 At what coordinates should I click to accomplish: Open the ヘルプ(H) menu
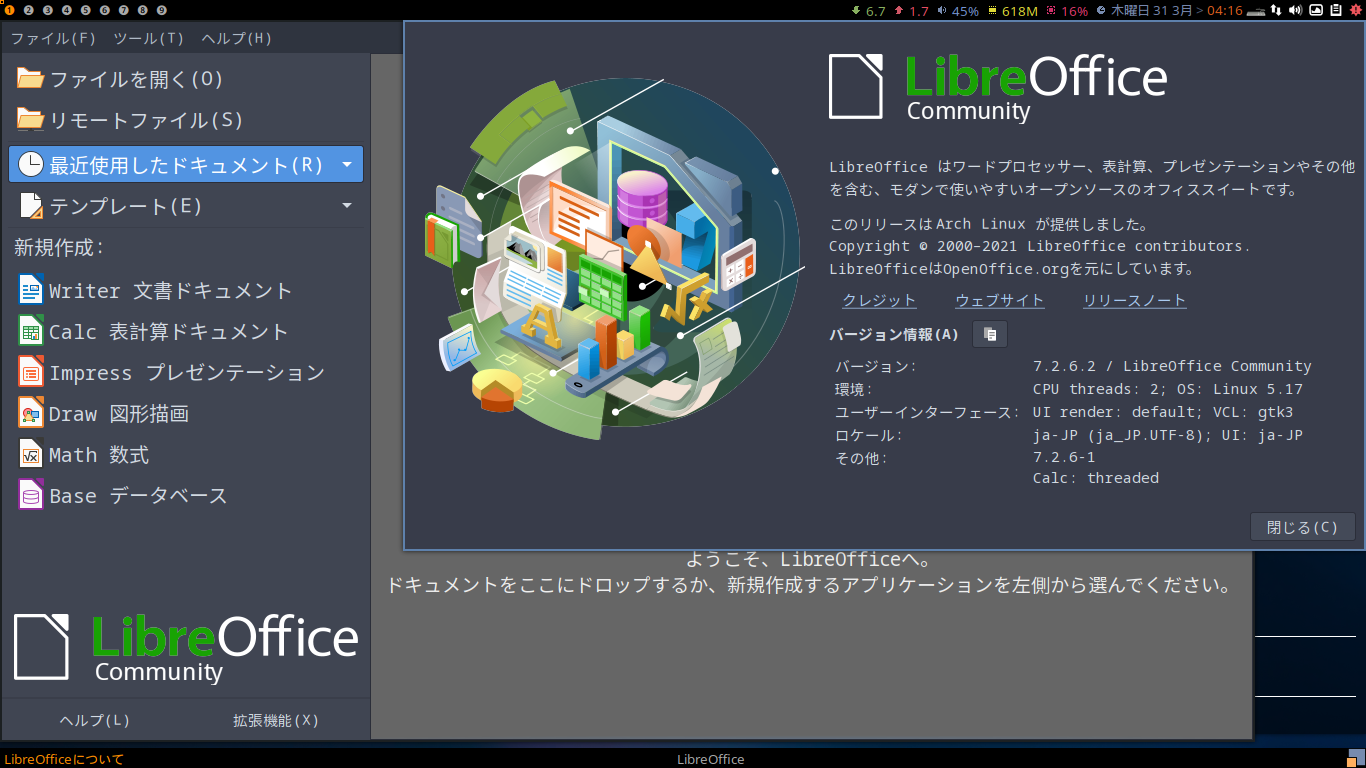coord(236,38)
